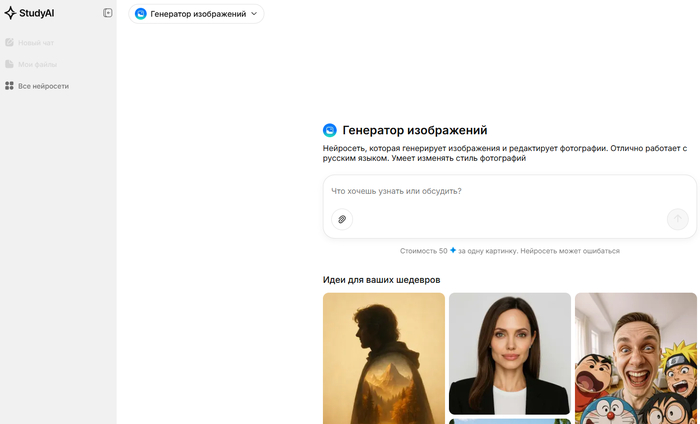This screenshot has height=424, width=700.
Task: Click the Новый чат pencil icon
Action: click(x=9, y=42)
